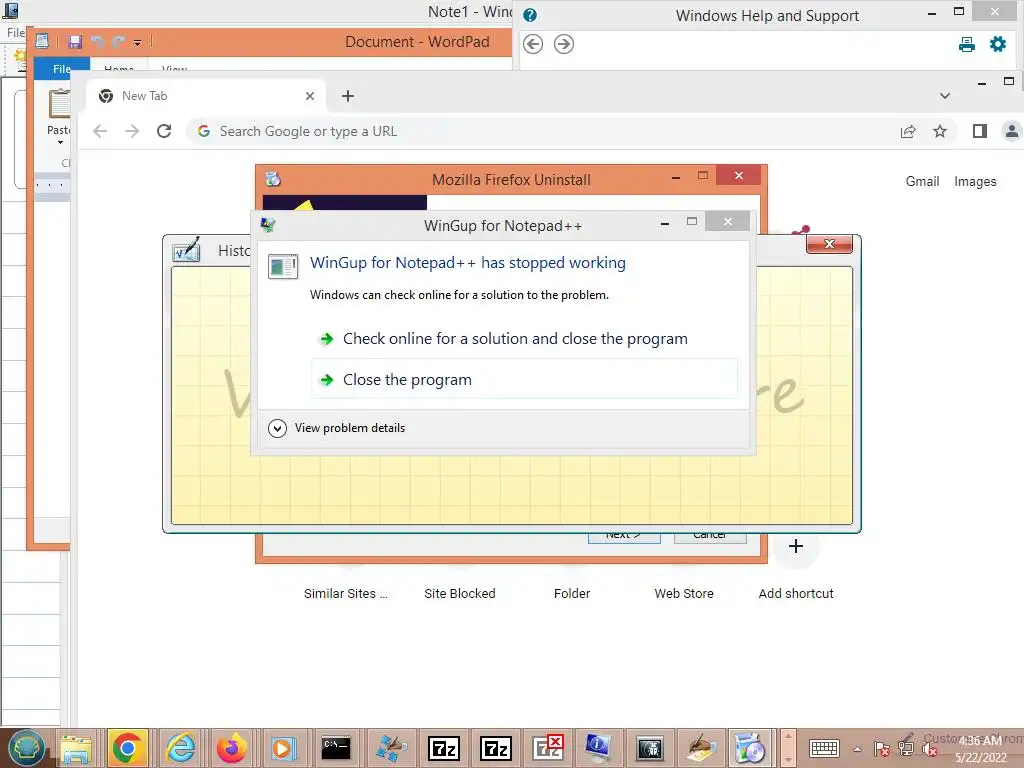Open Folder shortcut on New Tab
The width and height of the screenshot is (1024, 768).
(x=571, y=594)
